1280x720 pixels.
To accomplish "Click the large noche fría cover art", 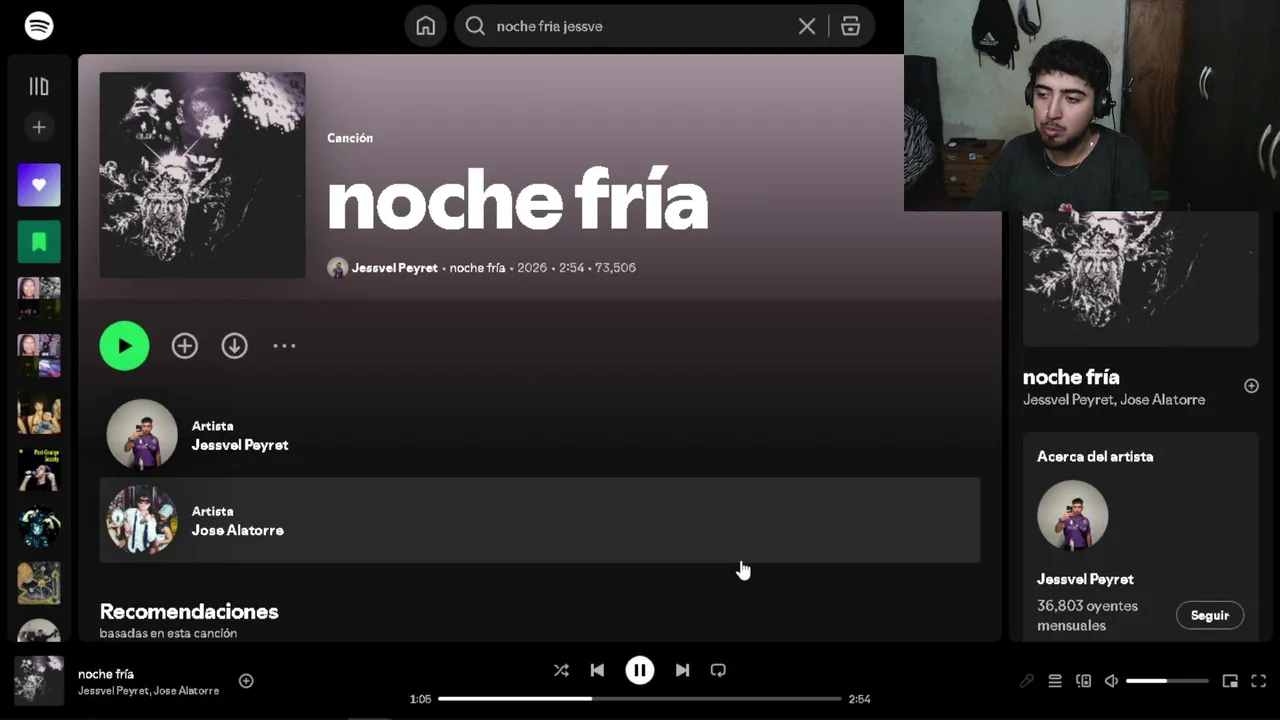I will pyautogui.click(x=202, y=174).
